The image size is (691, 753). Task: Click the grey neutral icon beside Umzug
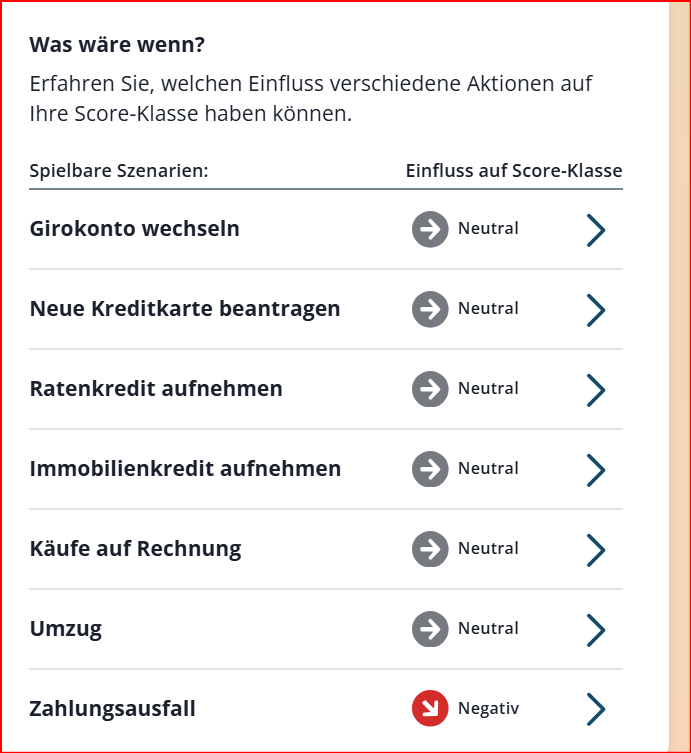[430, 629]
